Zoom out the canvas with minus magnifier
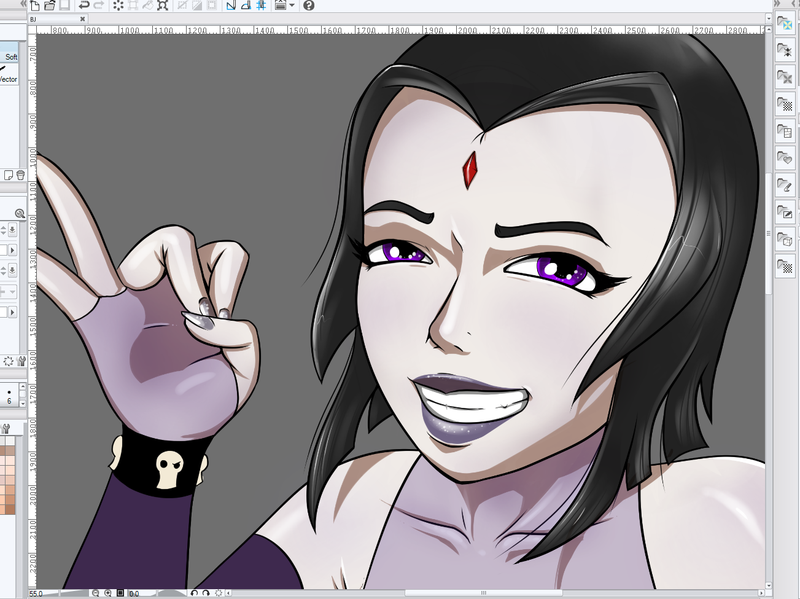 coord(95,593)
